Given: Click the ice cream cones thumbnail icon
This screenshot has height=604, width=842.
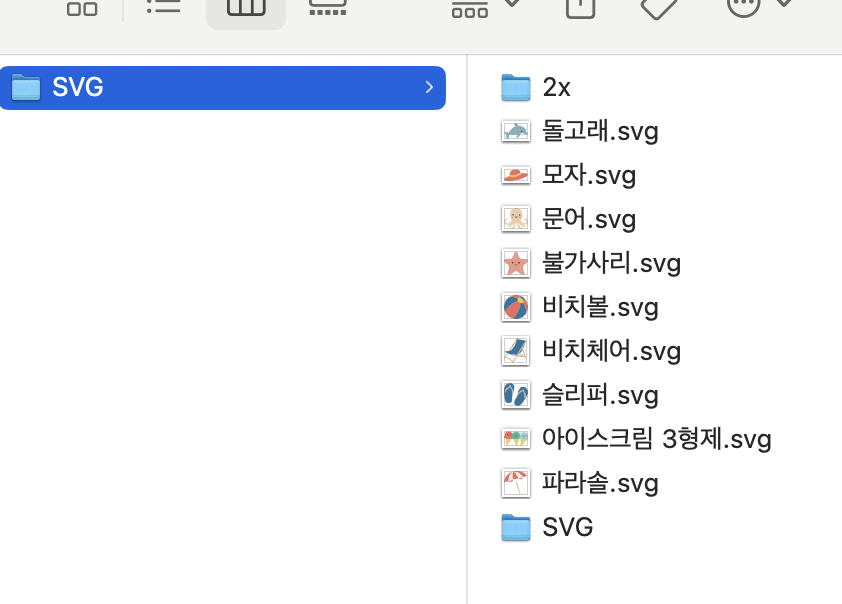Looking at the screenshot, I should coord(516,439).
